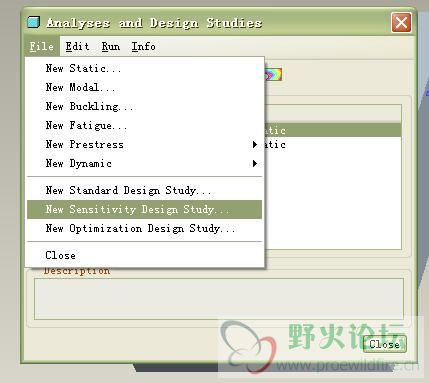Choose New Standard Design Study...
The height and width of the screenshot is (383, 429).
click(x=144, y=190)
